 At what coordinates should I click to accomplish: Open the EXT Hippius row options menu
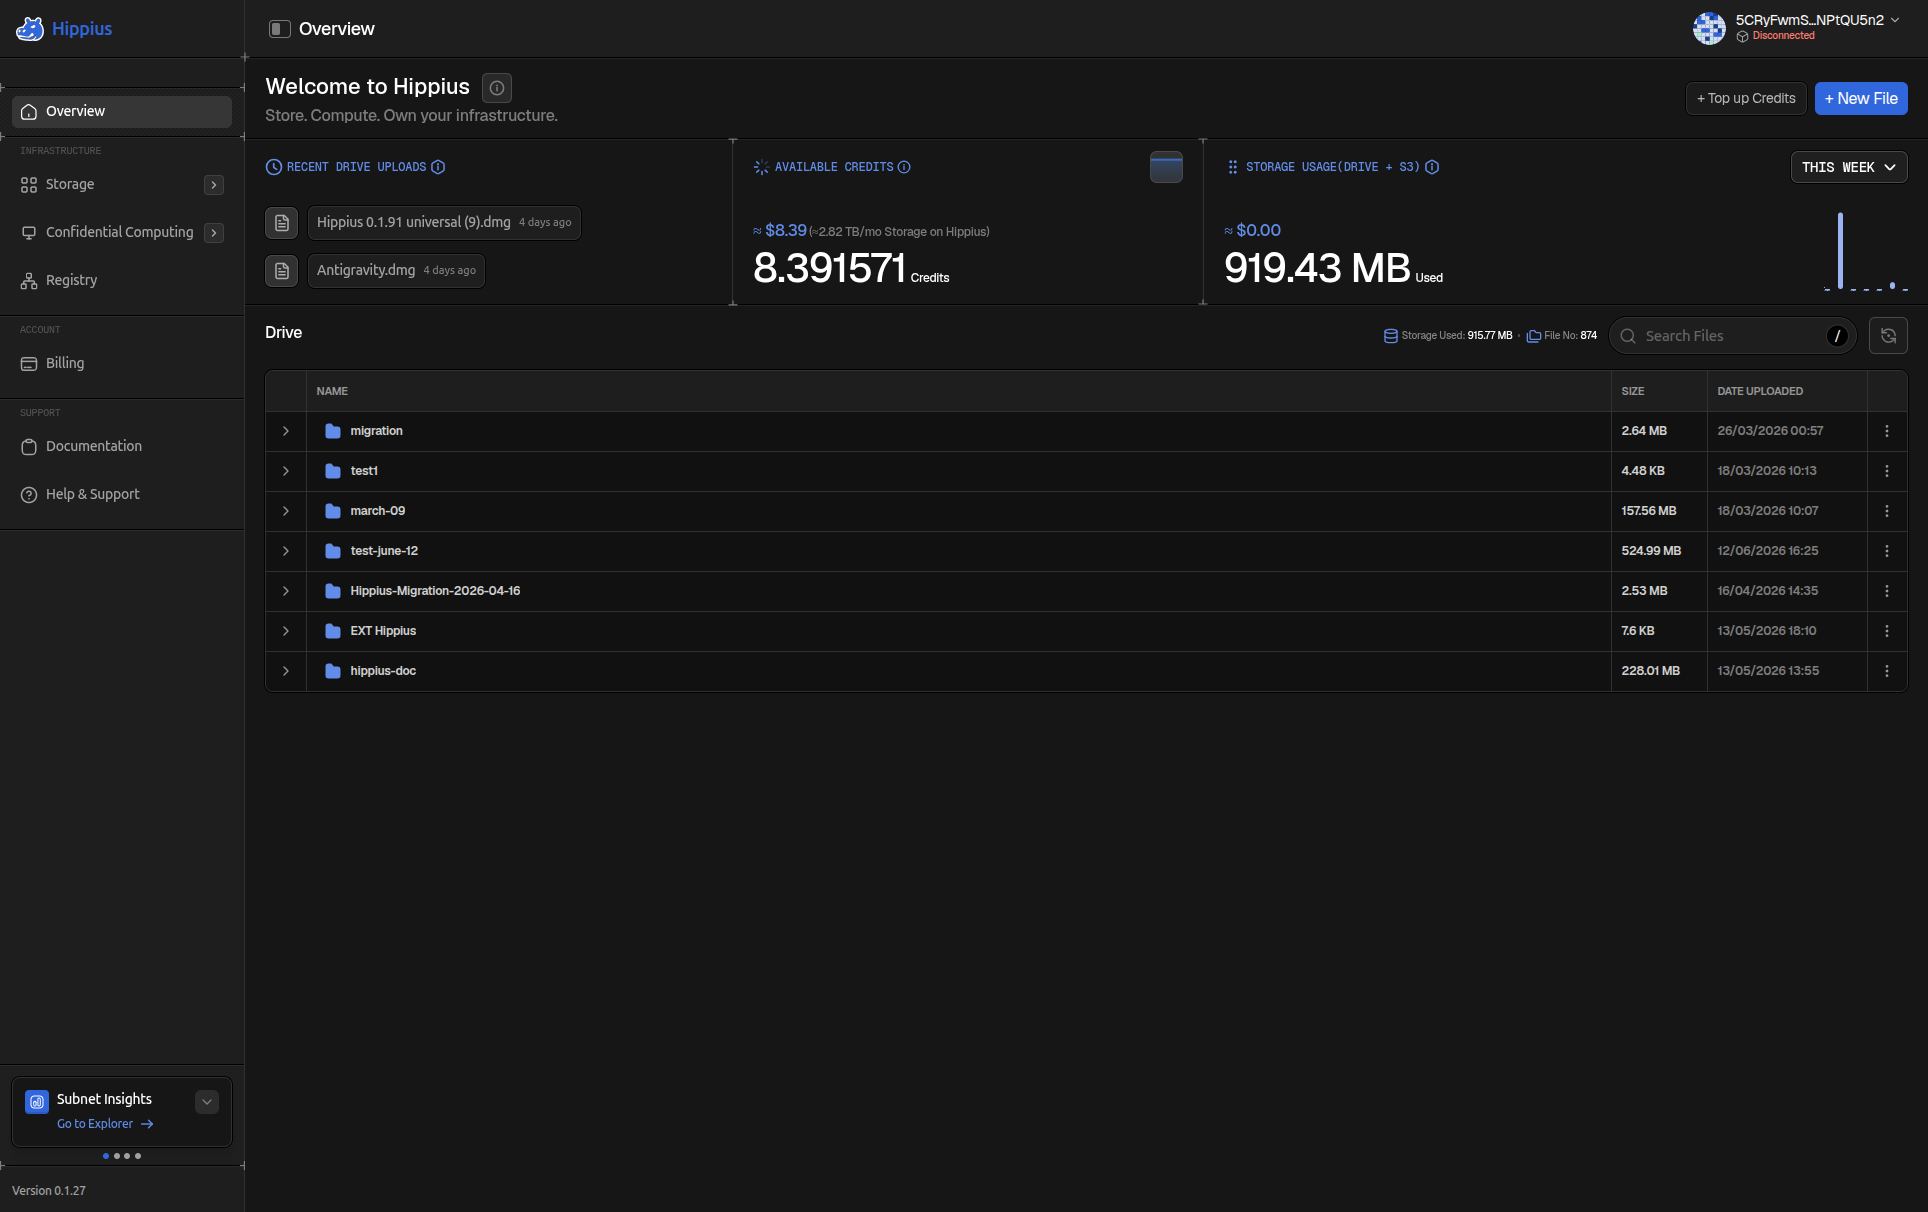click(x=1887, y=631)
